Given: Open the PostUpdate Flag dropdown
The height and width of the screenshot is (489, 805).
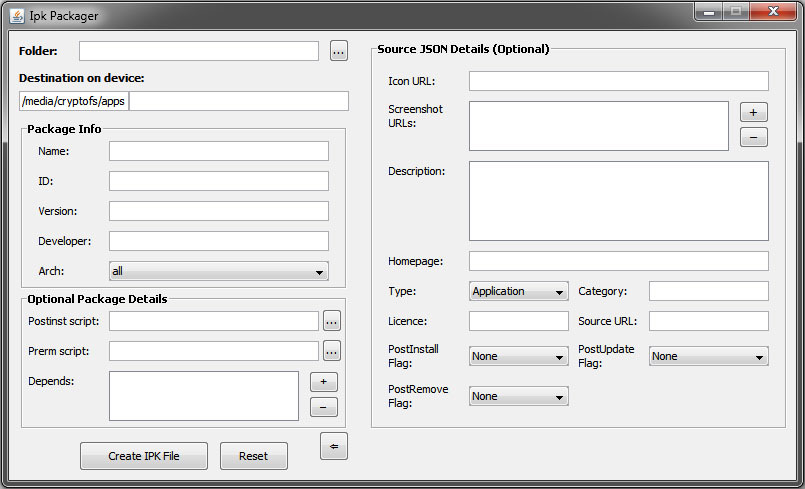Looking at the screenshot, I should (x=708, y=356).
